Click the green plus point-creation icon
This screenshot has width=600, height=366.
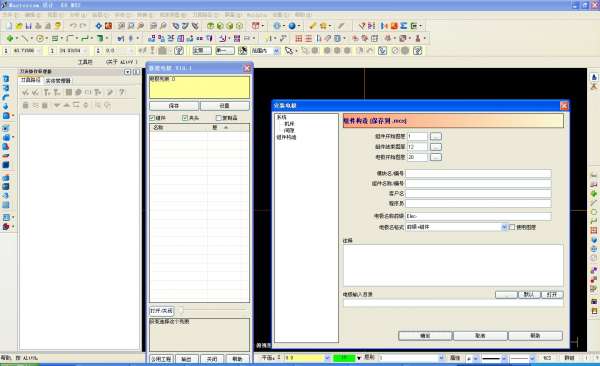10,38
